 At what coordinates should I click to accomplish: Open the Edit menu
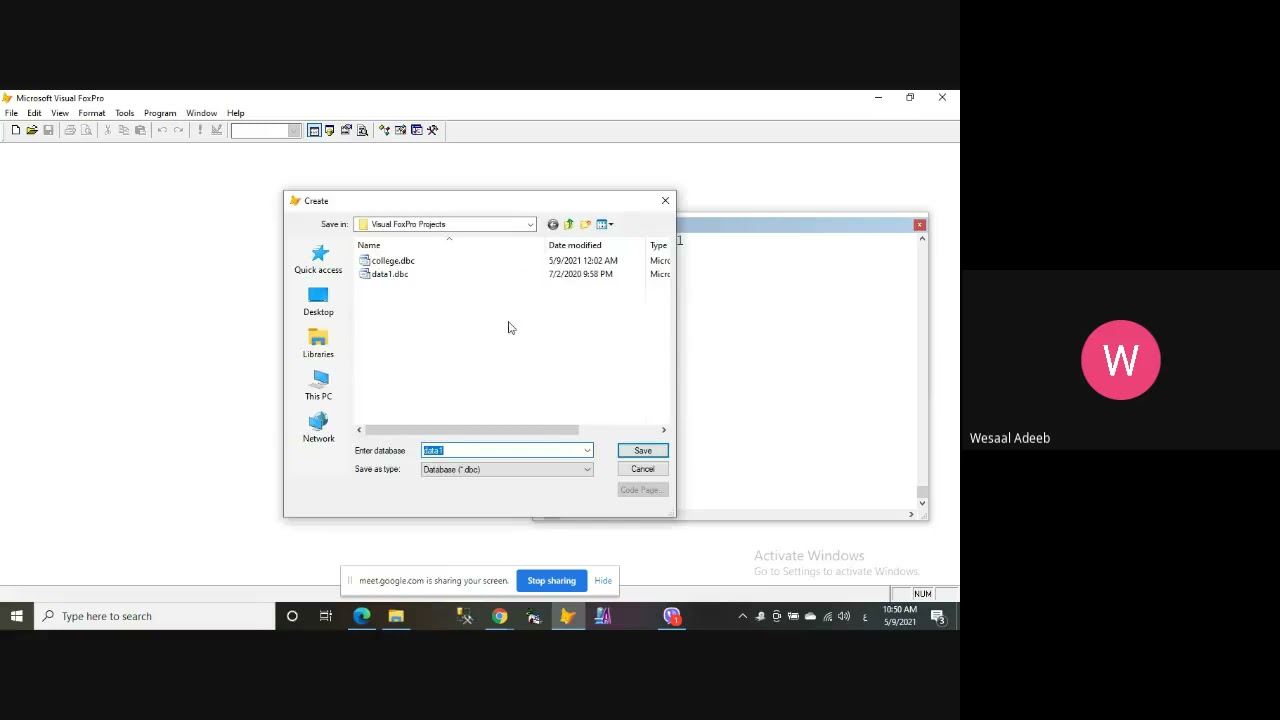(x=34, y=113)
